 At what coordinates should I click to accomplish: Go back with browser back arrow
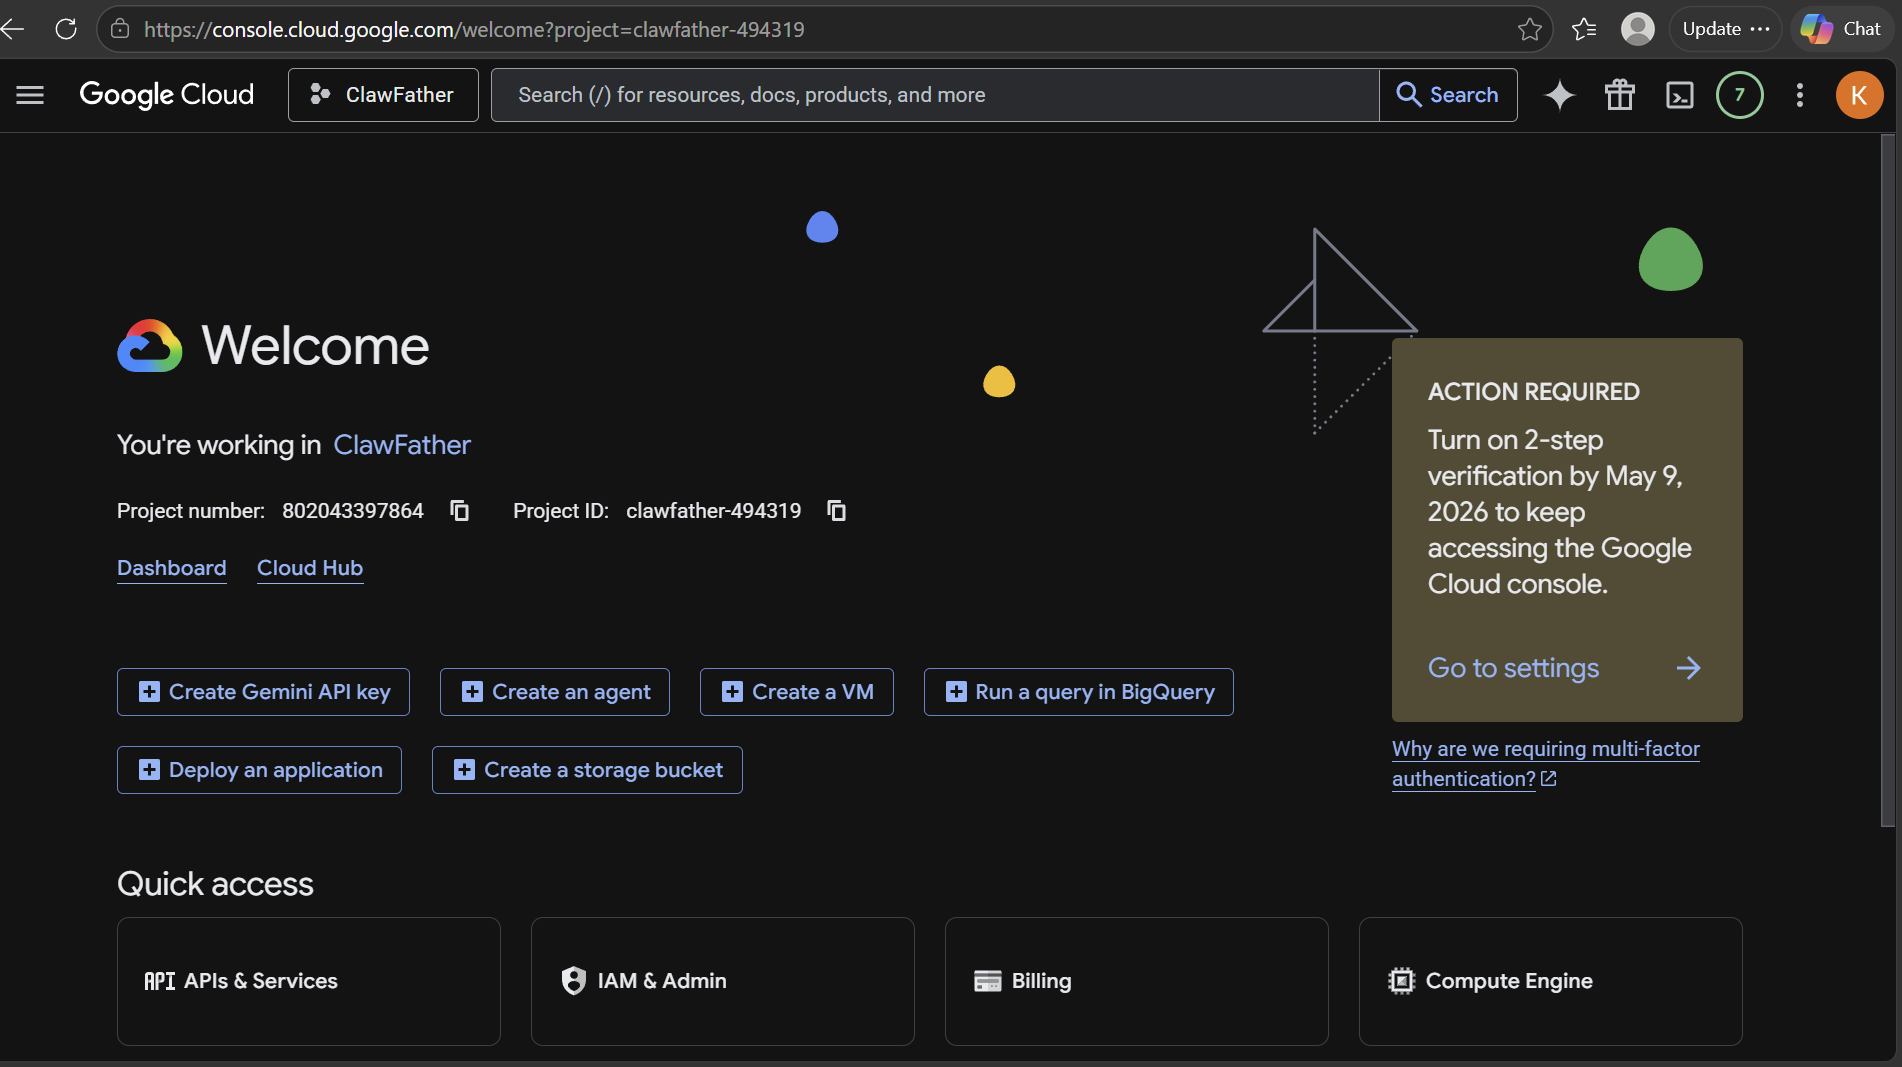pos(13,29)
